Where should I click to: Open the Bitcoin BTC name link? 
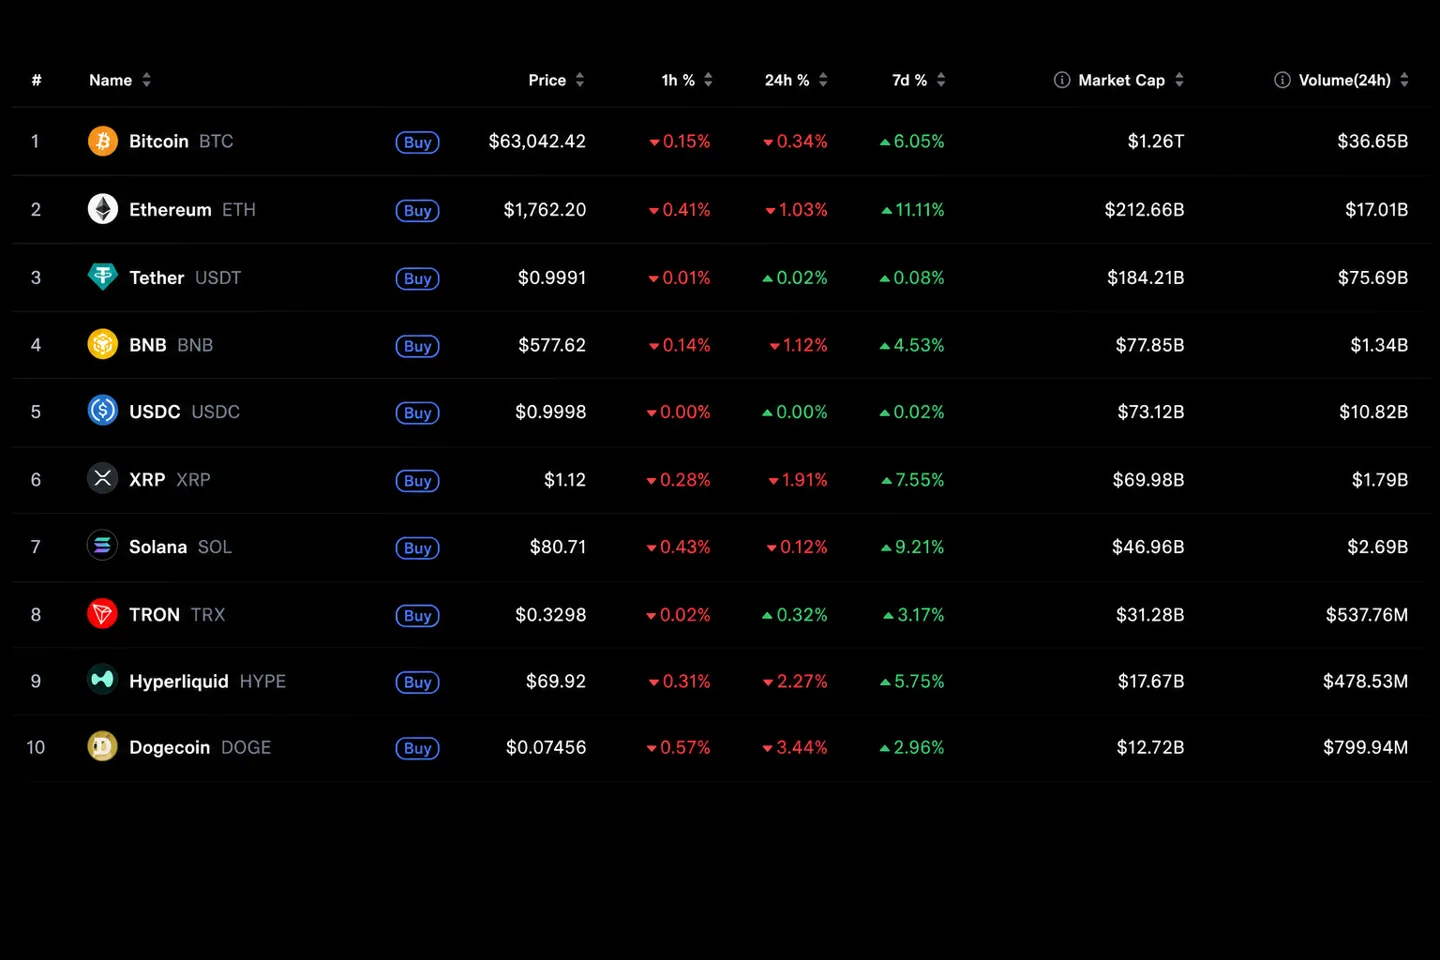(181, 141)
